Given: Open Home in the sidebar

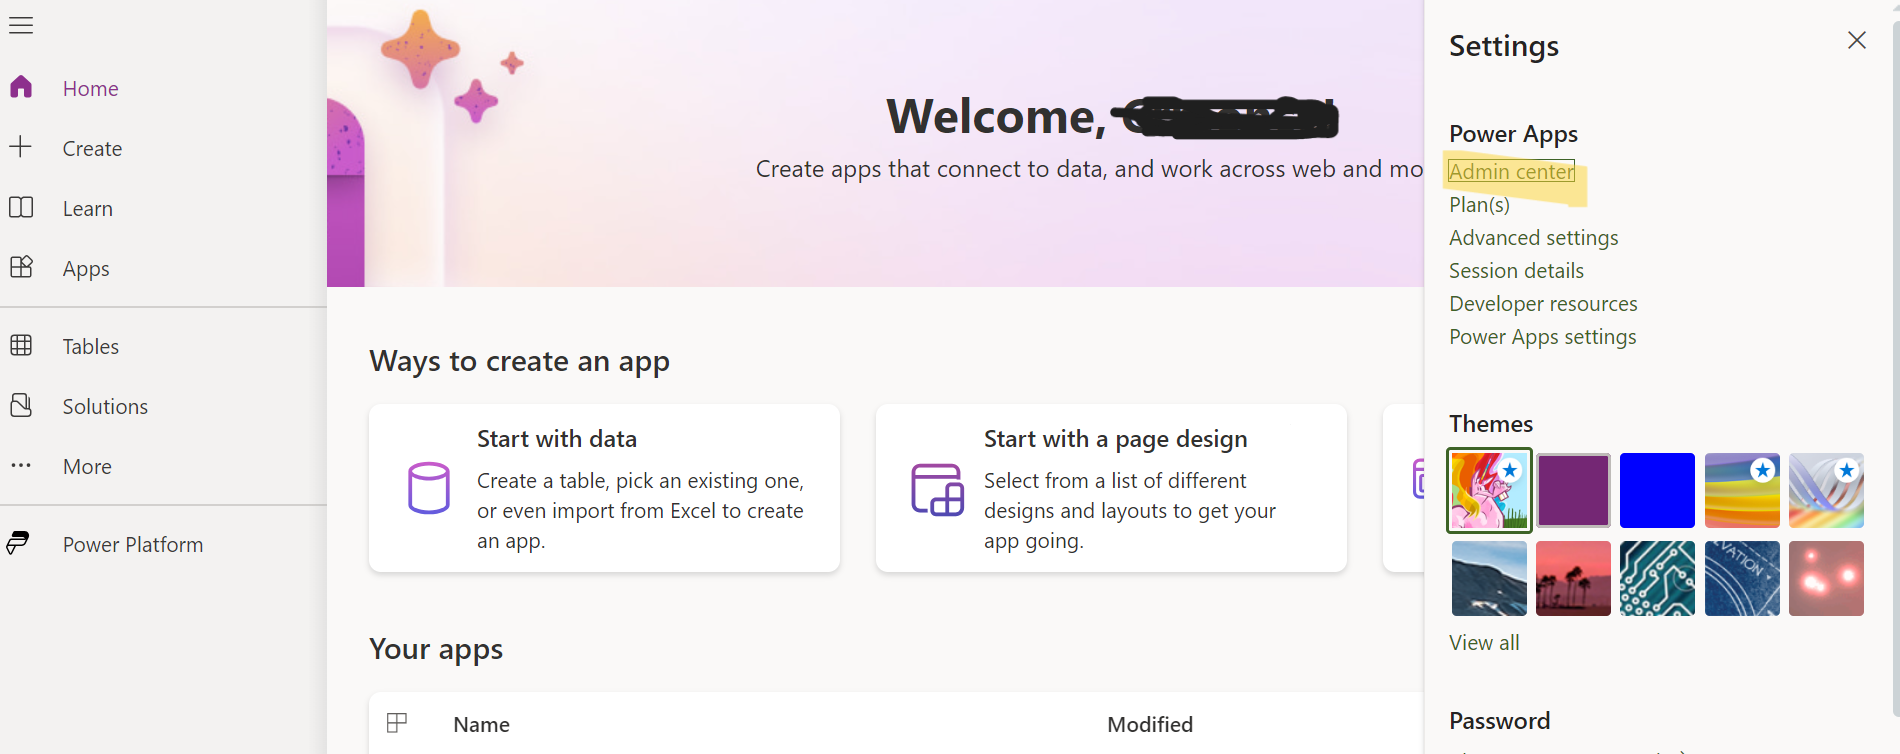Looking at the screenshot, I should coord(91,88).
